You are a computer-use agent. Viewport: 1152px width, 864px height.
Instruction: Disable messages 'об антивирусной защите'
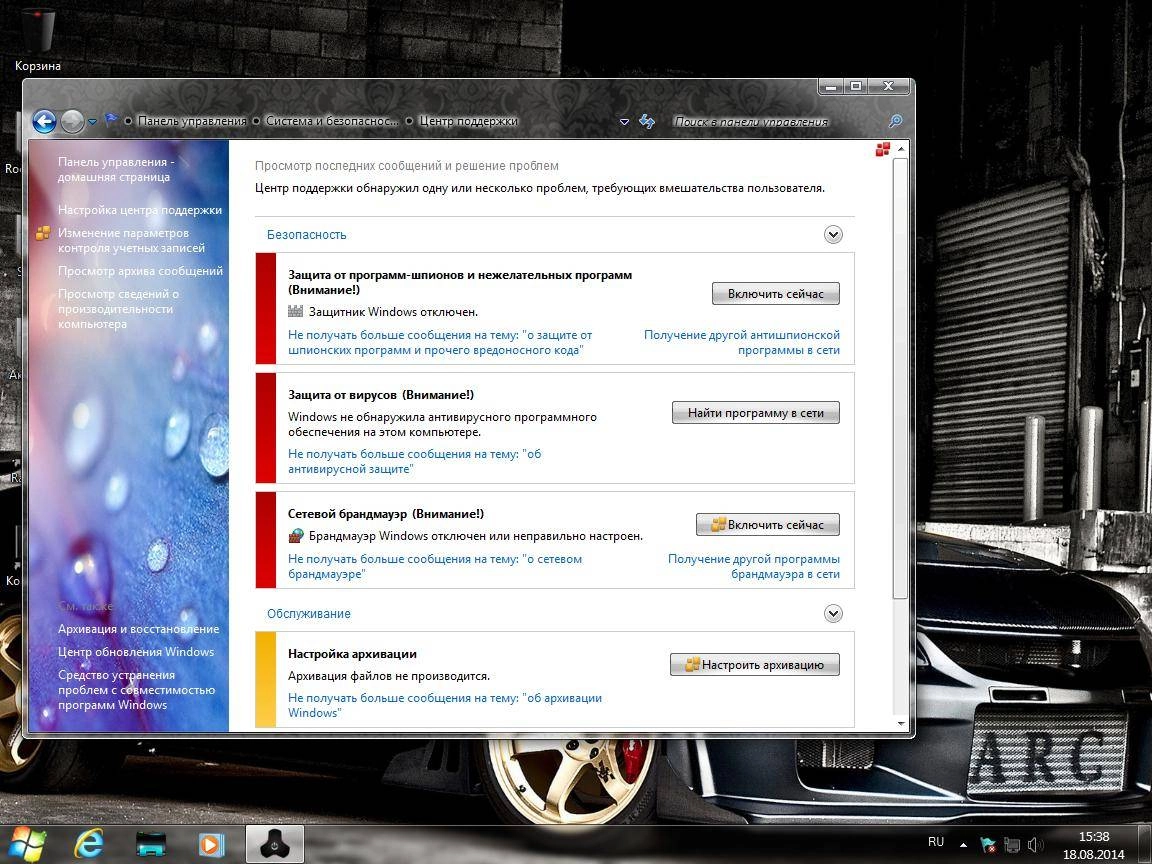coord(414,461)
